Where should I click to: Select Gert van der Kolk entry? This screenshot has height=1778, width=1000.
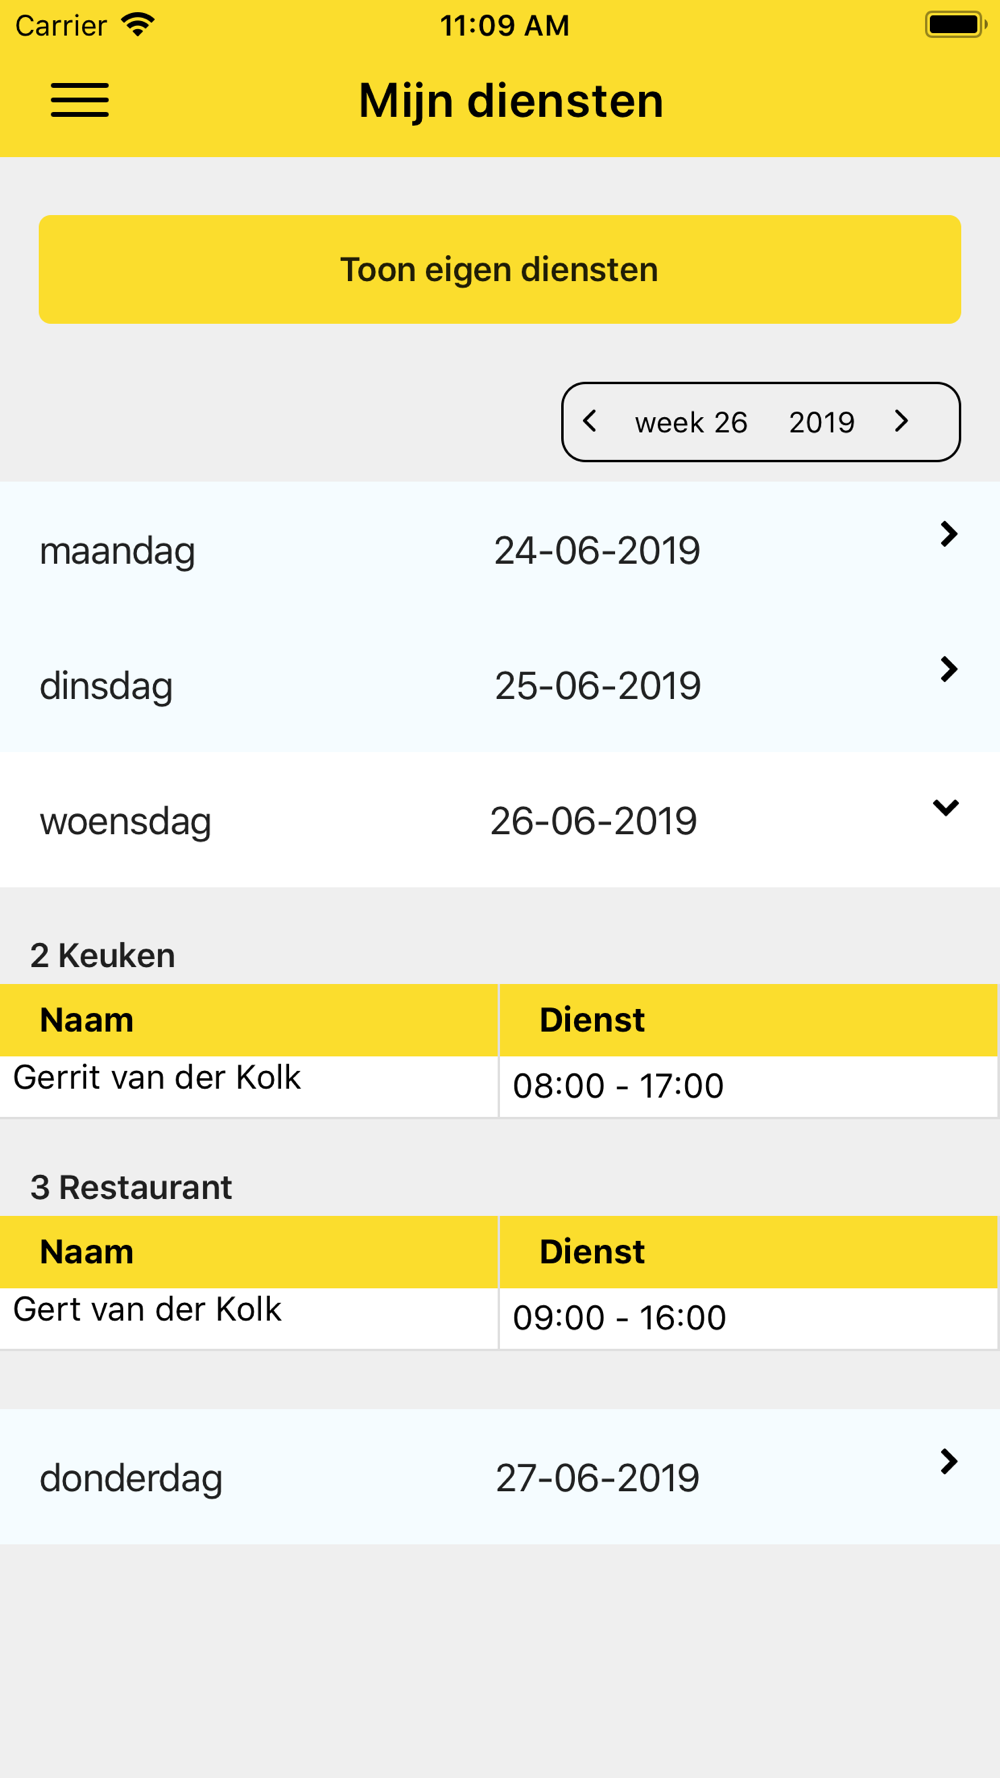coord(147,1309)
